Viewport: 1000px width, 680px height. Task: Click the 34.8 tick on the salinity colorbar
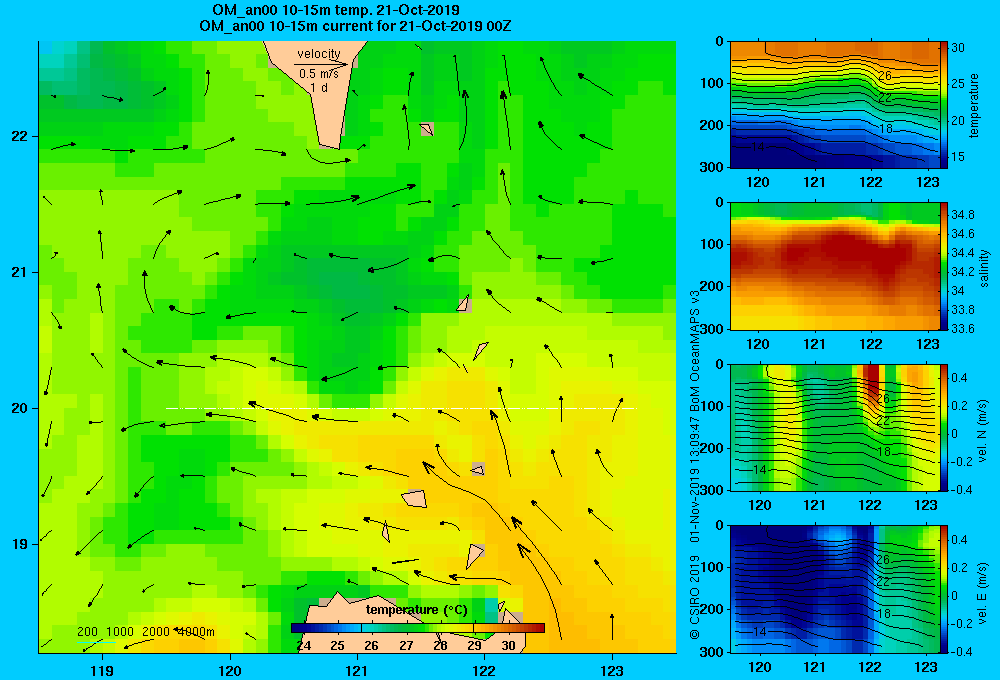coord(962,214)
